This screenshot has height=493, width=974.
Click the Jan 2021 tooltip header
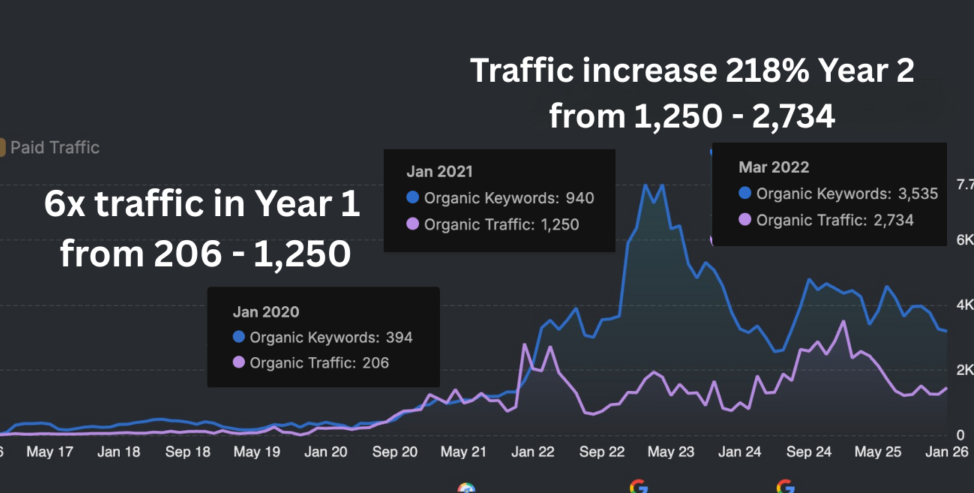[x=439, y=171]
